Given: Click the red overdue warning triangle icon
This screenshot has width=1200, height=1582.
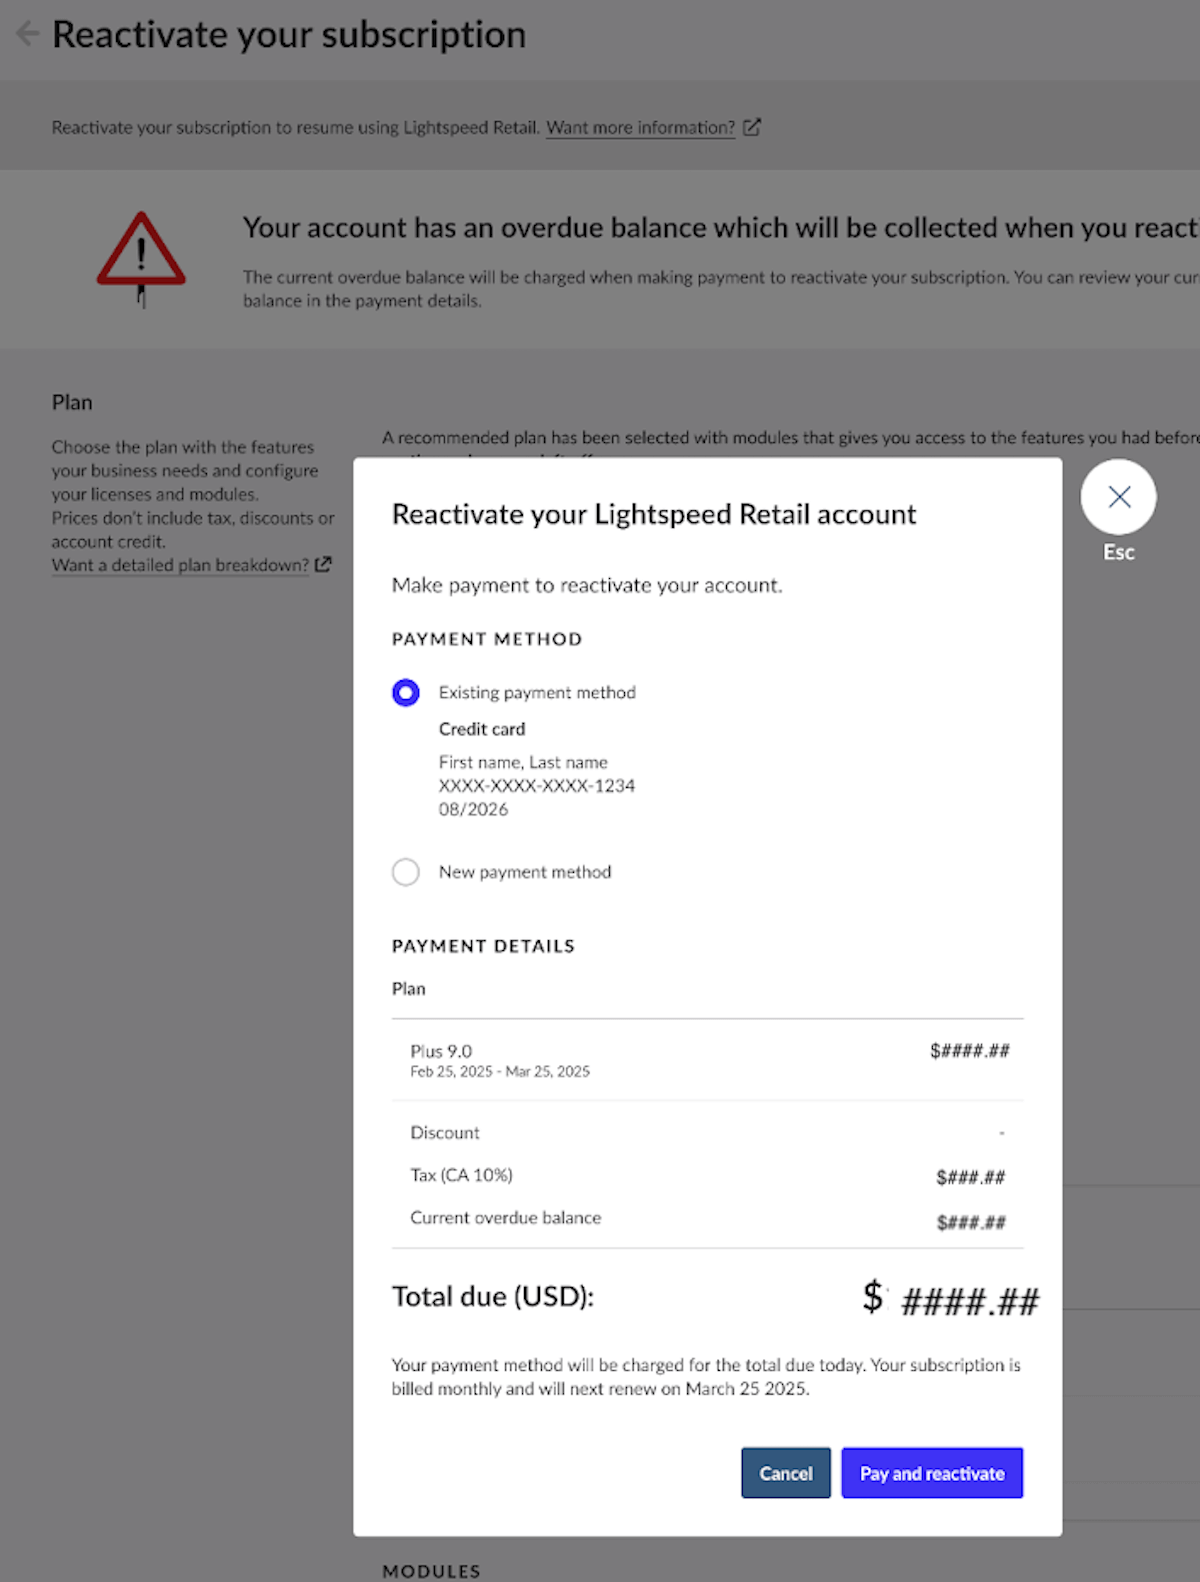Looking at the screenshot, I should coord(141,251).
